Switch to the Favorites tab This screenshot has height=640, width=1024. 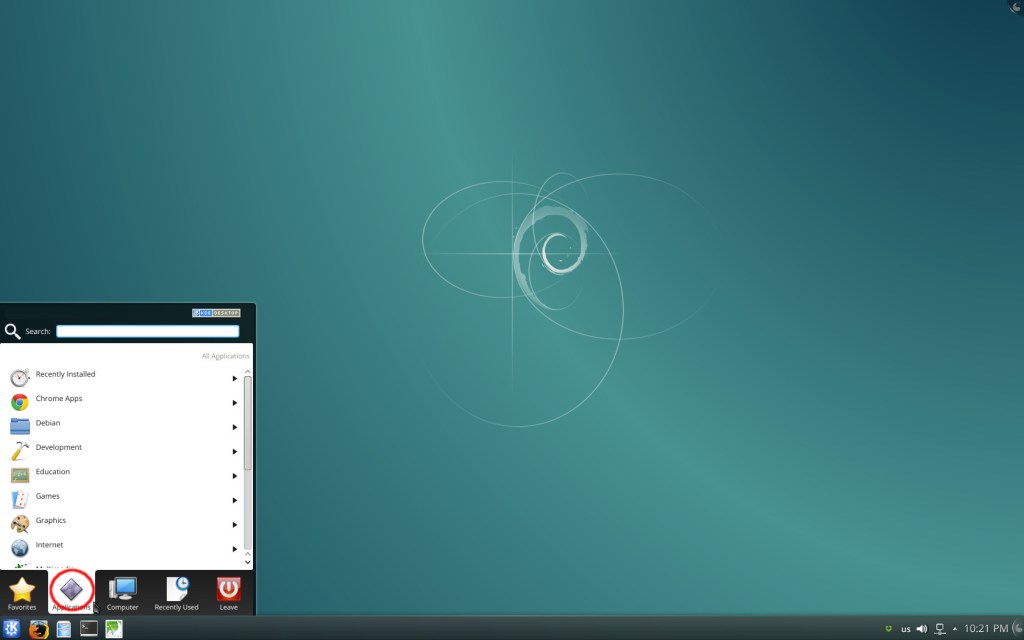tap(21, 592)
